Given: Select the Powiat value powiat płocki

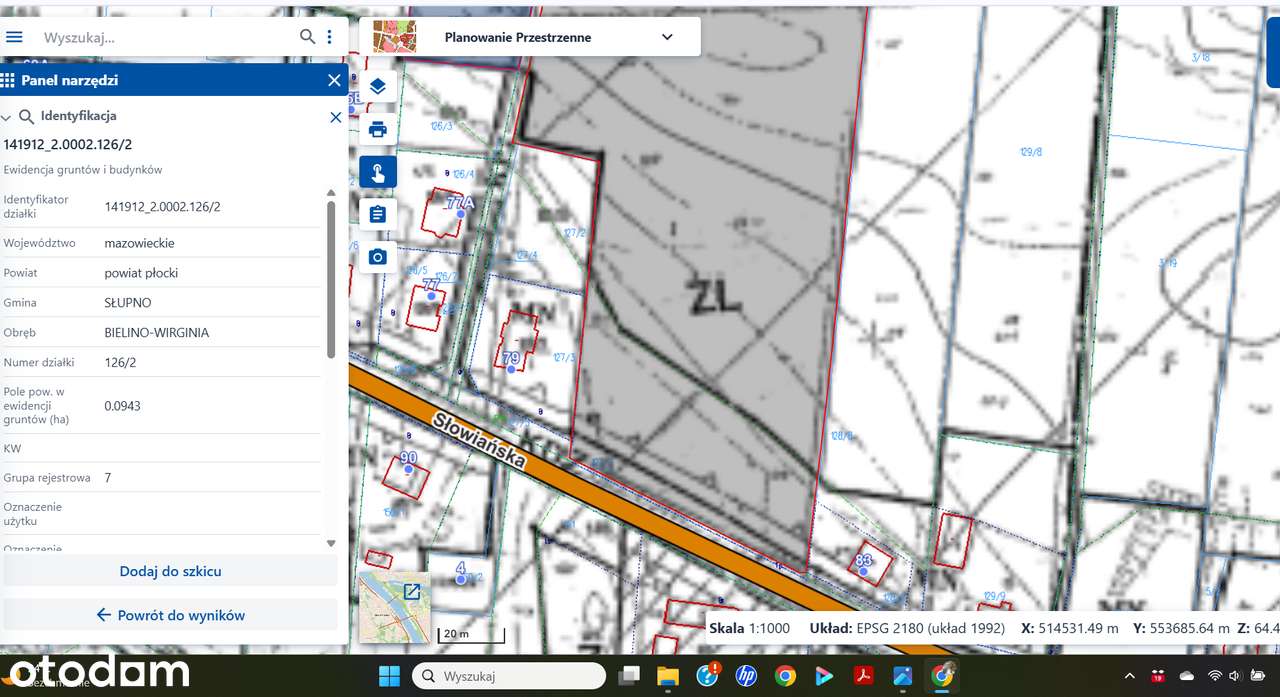Looking at the screenshot, I should tap(141, 272).
